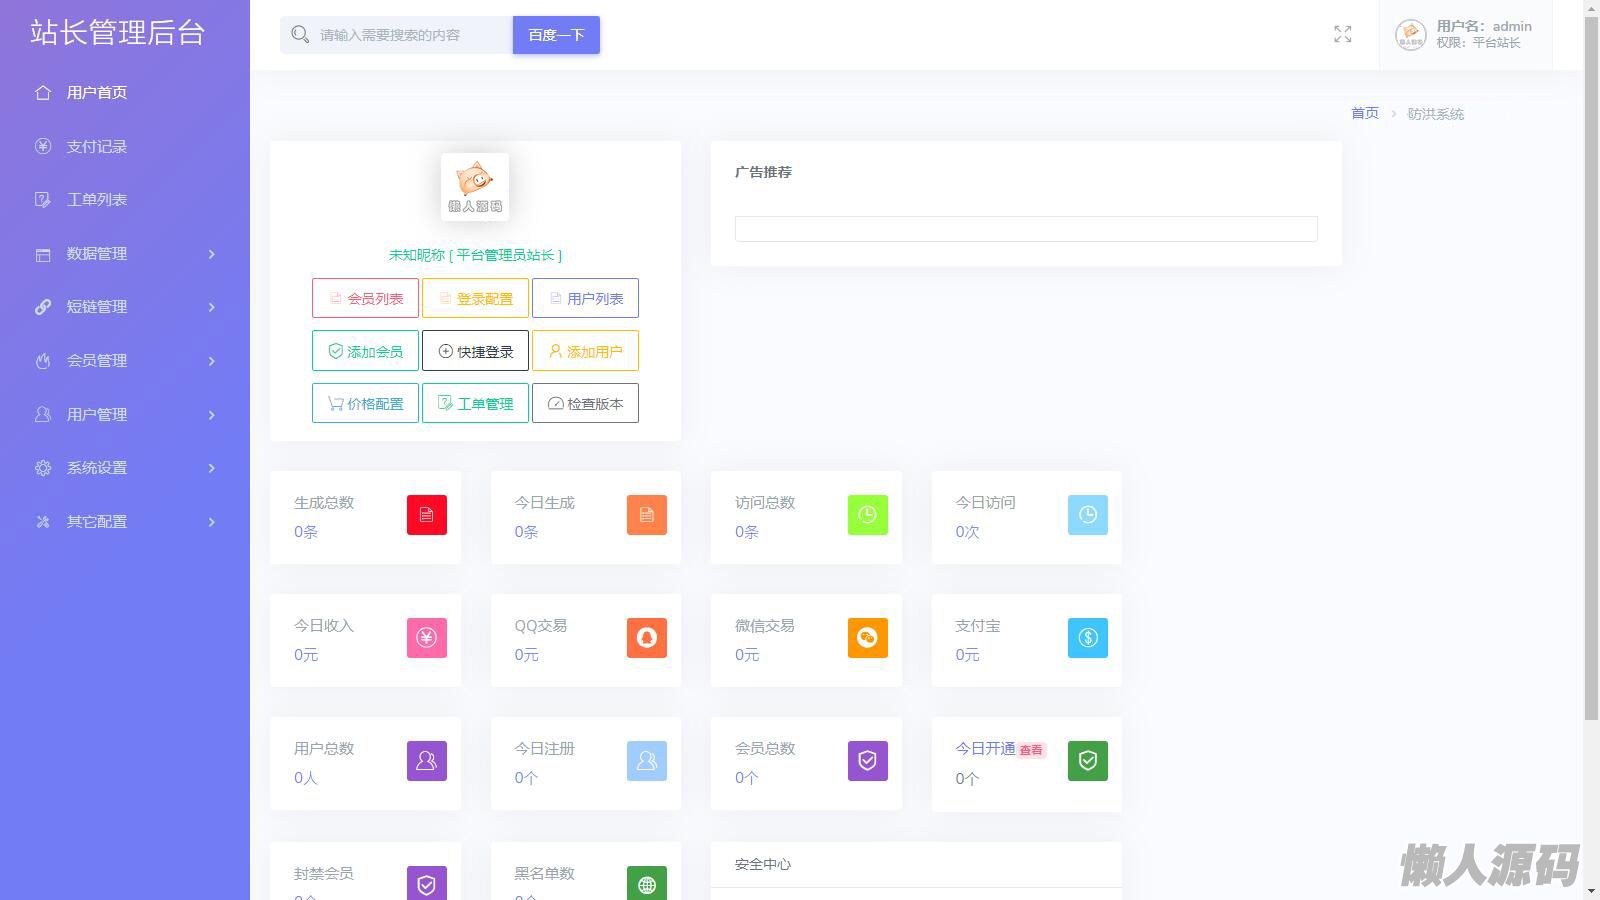Expand the 短链管理 sidebar submenu
This screenshot has height=900, width=1600.
[x=125, y=307]
